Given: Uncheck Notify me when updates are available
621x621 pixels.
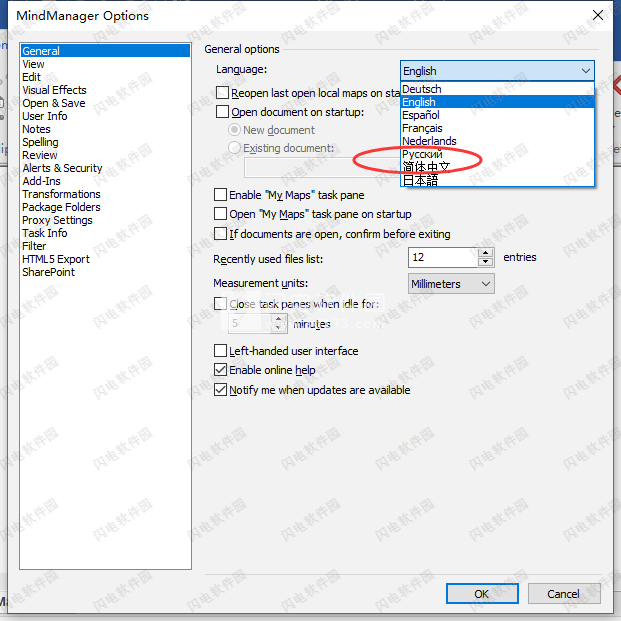Looking at the screenshot, I should pos(220,390).
